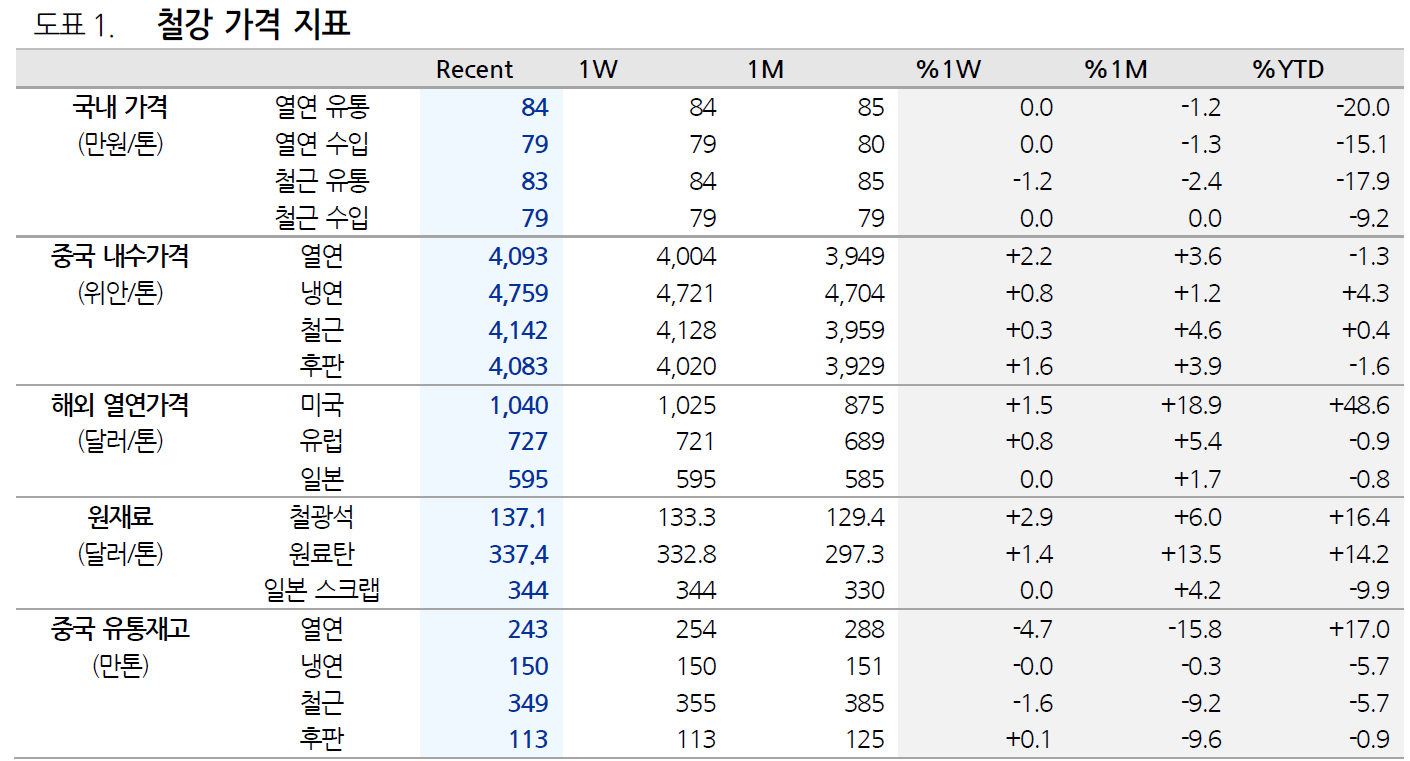Viewport: 1410px width, 761px height.
Task: Click the US Recent price '1,040'
Action: (x=519, y=405)
